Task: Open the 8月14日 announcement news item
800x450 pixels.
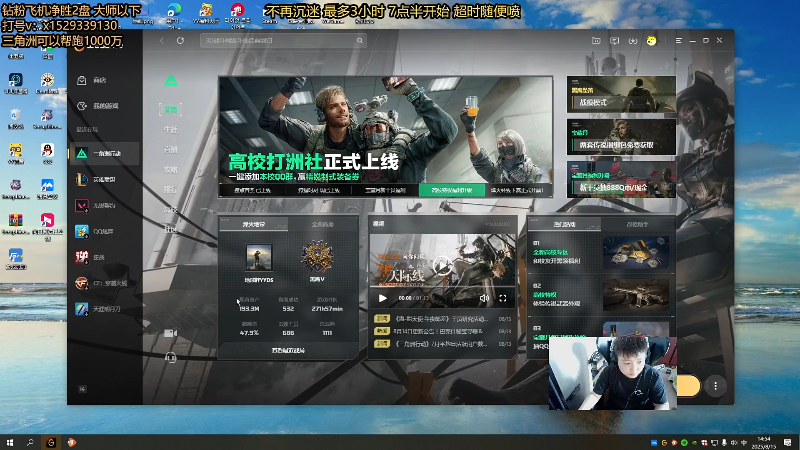Action: pyautogui.click(x=442, y=331)
